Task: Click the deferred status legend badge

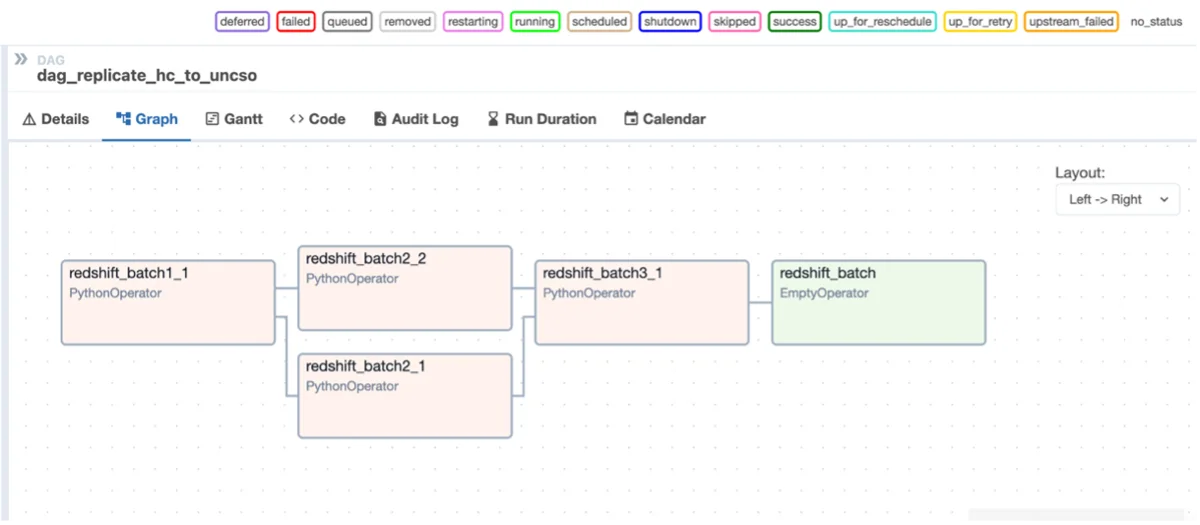Action: [242, 21]
